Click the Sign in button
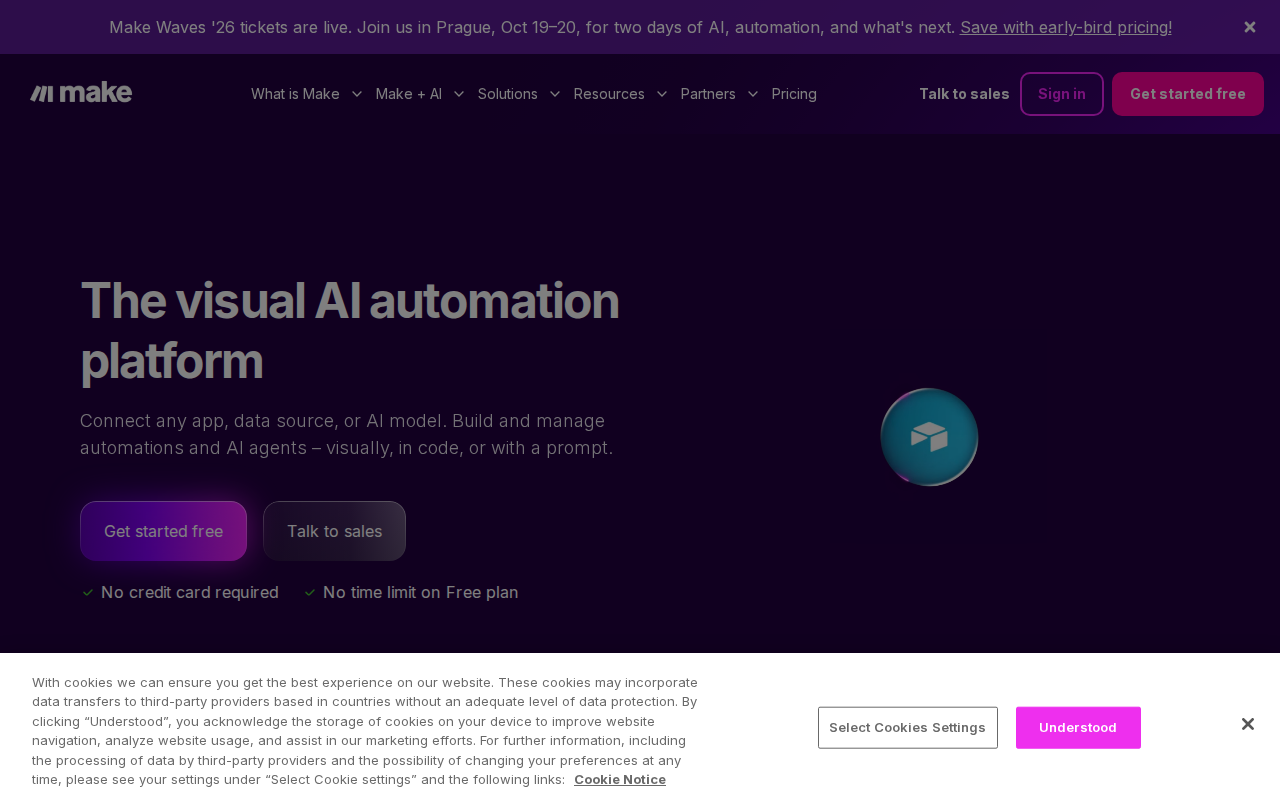The height and width of the screenshot is (800, 1280). coord(1062,94)
